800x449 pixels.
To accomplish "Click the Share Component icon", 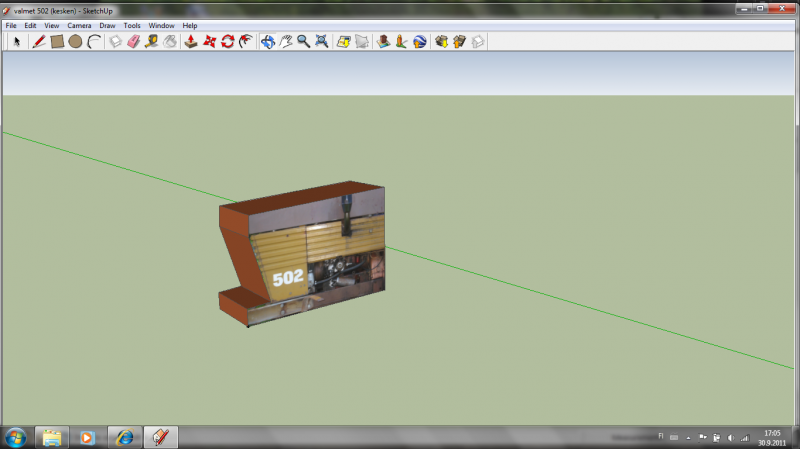I will coord(478,41).
